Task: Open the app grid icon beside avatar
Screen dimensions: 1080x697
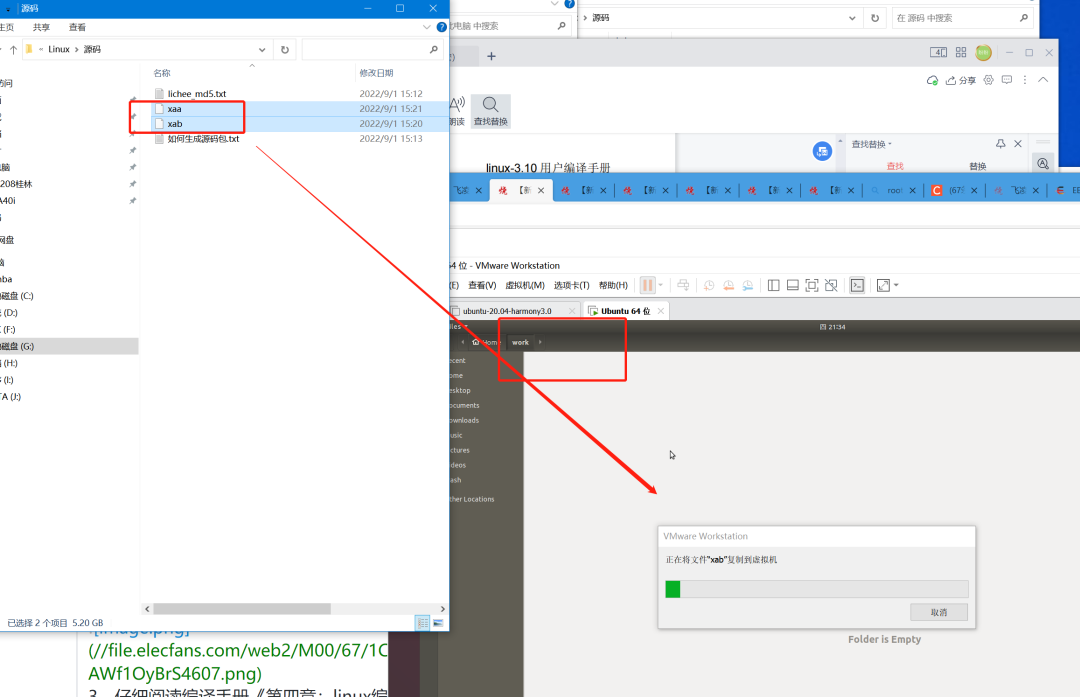Action: pos(961,52)
